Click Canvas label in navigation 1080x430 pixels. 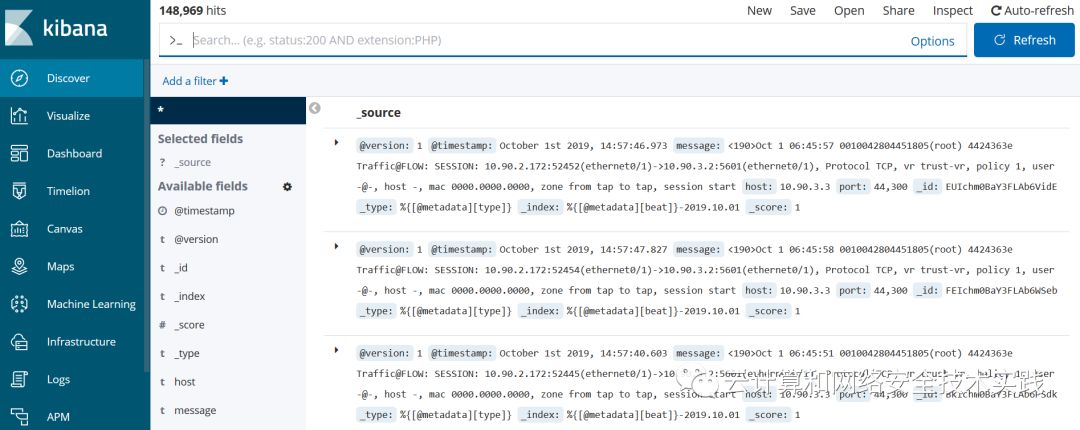pos(65,229)
